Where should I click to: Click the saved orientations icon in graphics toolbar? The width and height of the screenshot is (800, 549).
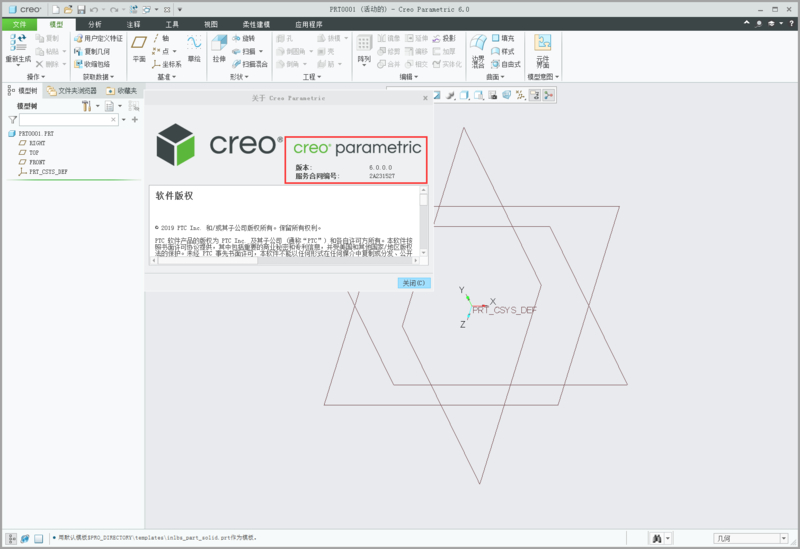coord(479,95)
